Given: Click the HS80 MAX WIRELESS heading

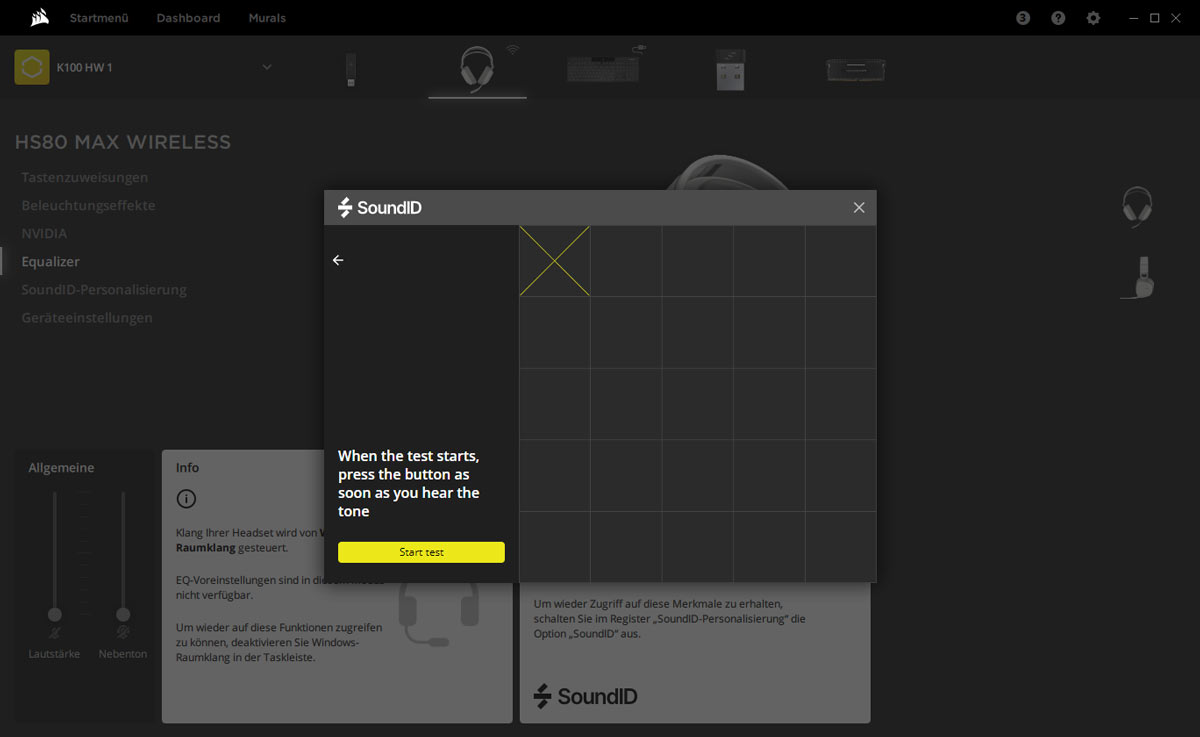Looking at the screenshot, I should coord(123,142).
